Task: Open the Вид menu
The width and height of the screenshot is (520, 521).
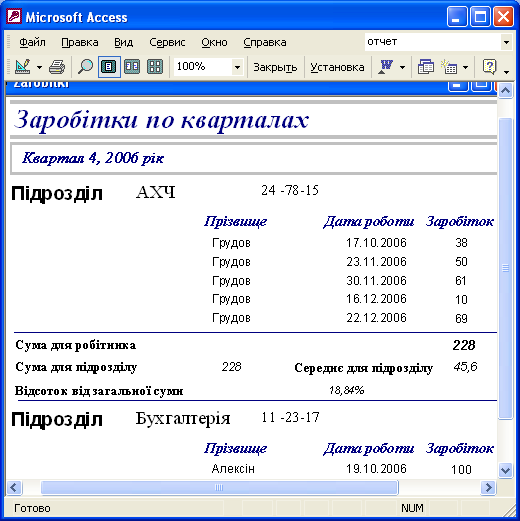Action: pos(124,42)
